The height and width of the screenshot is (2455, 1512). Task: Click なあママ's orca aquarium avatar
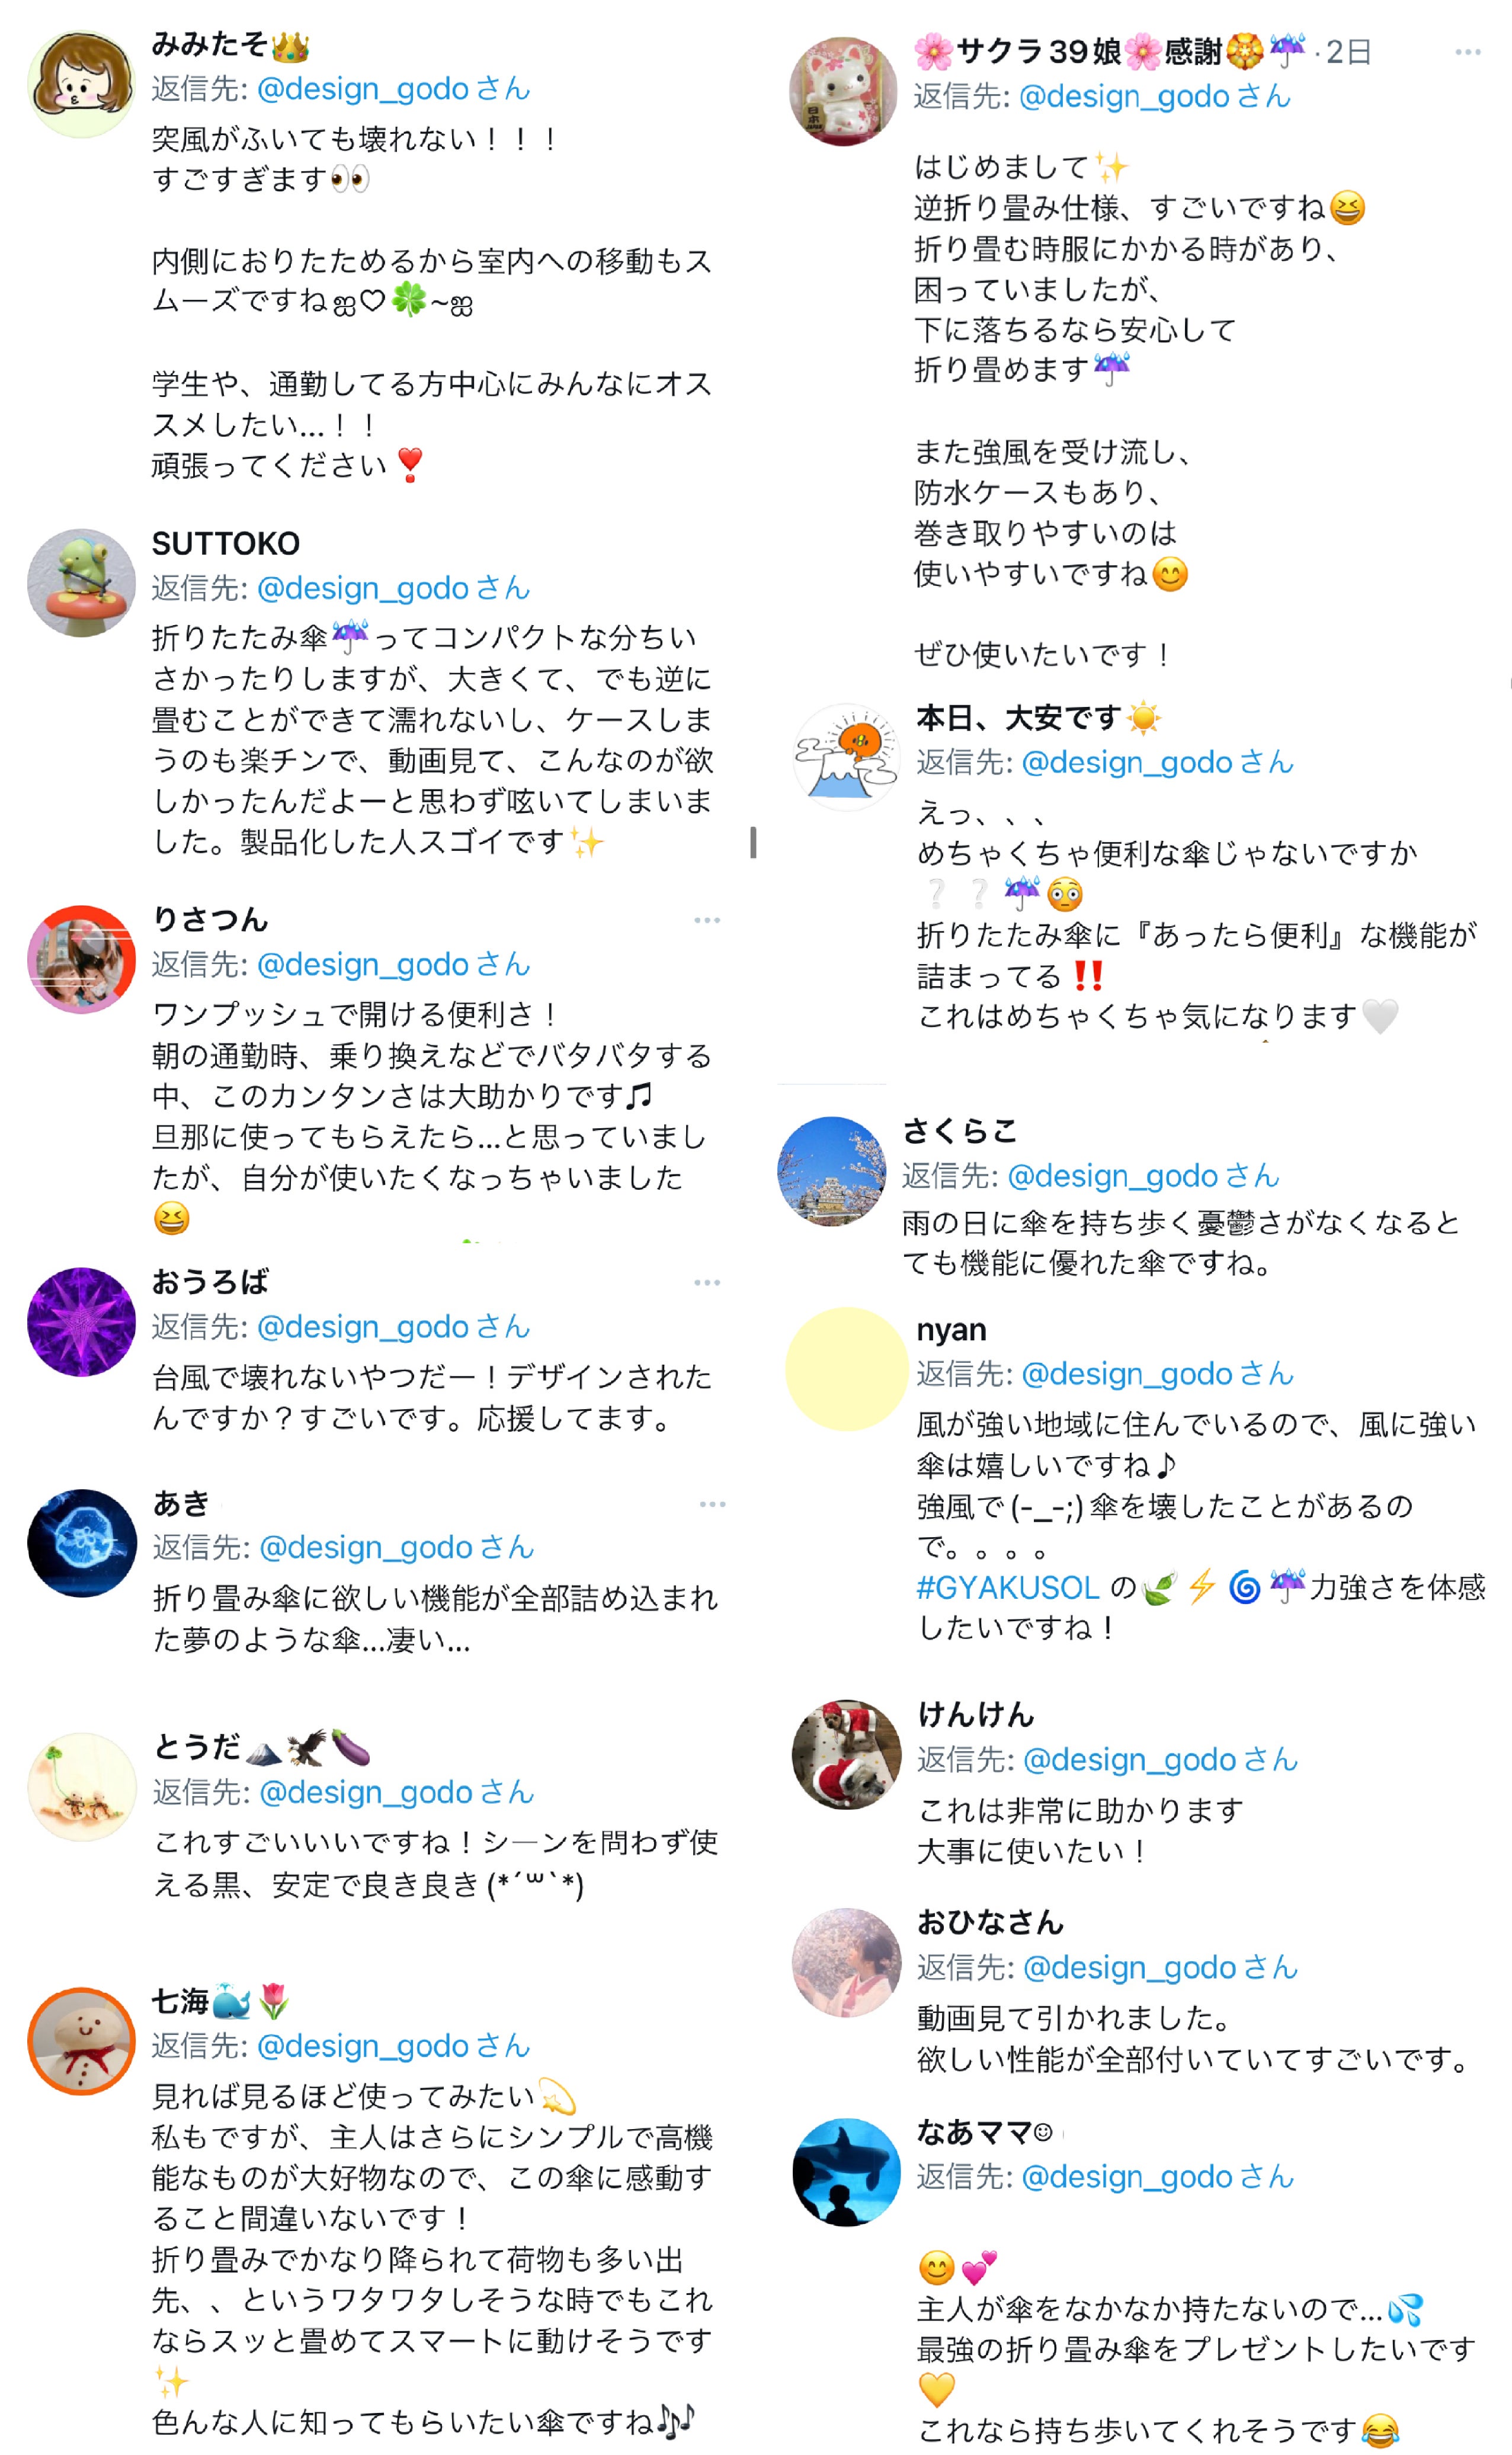point(846,2171)
